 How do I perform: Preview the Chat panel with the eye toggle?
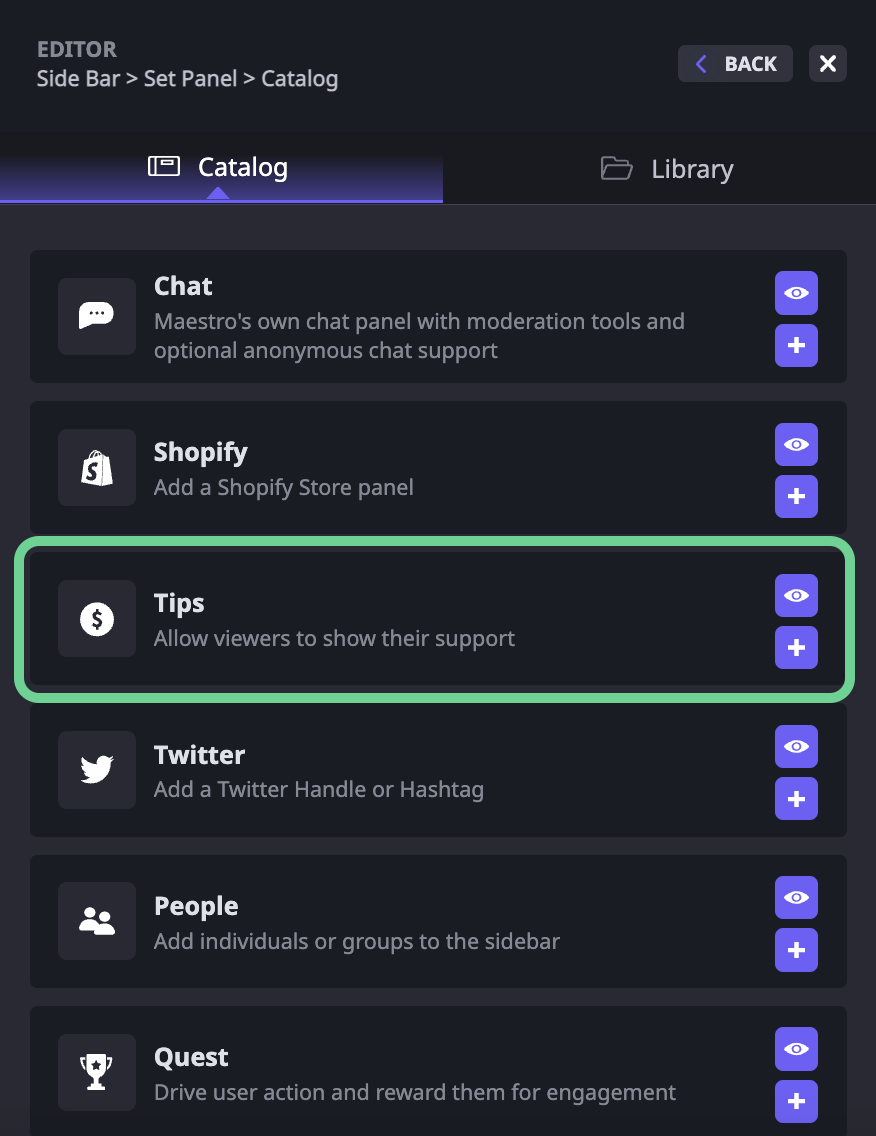pyautogui.click(x=796, y=293)
